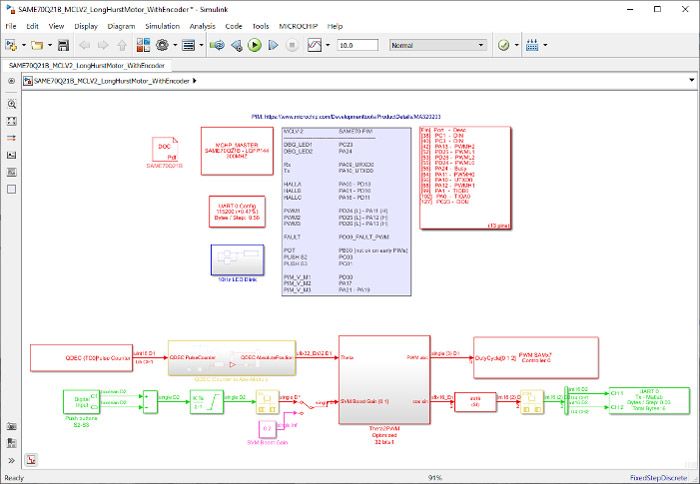Click the Run simulation play button
This screenshot has width=700, height=484.
click(x=255, y=45)
